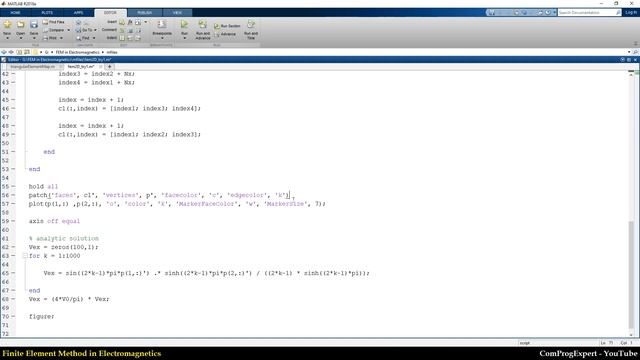The height and width of the screenshot is (360, 640).
Task: Click the Insert section icon
Action: point(122,22)
